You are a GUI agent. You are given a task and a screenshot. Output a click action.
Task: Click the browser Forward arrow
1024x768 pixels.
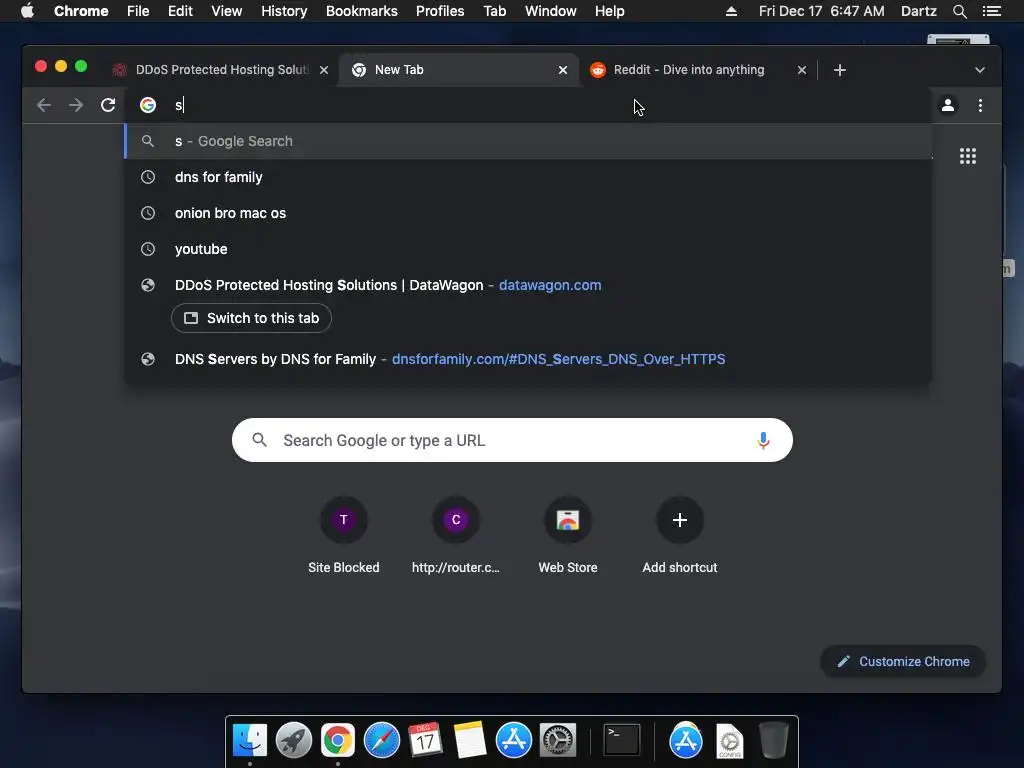pyautogui.click(x=76, y=105)
